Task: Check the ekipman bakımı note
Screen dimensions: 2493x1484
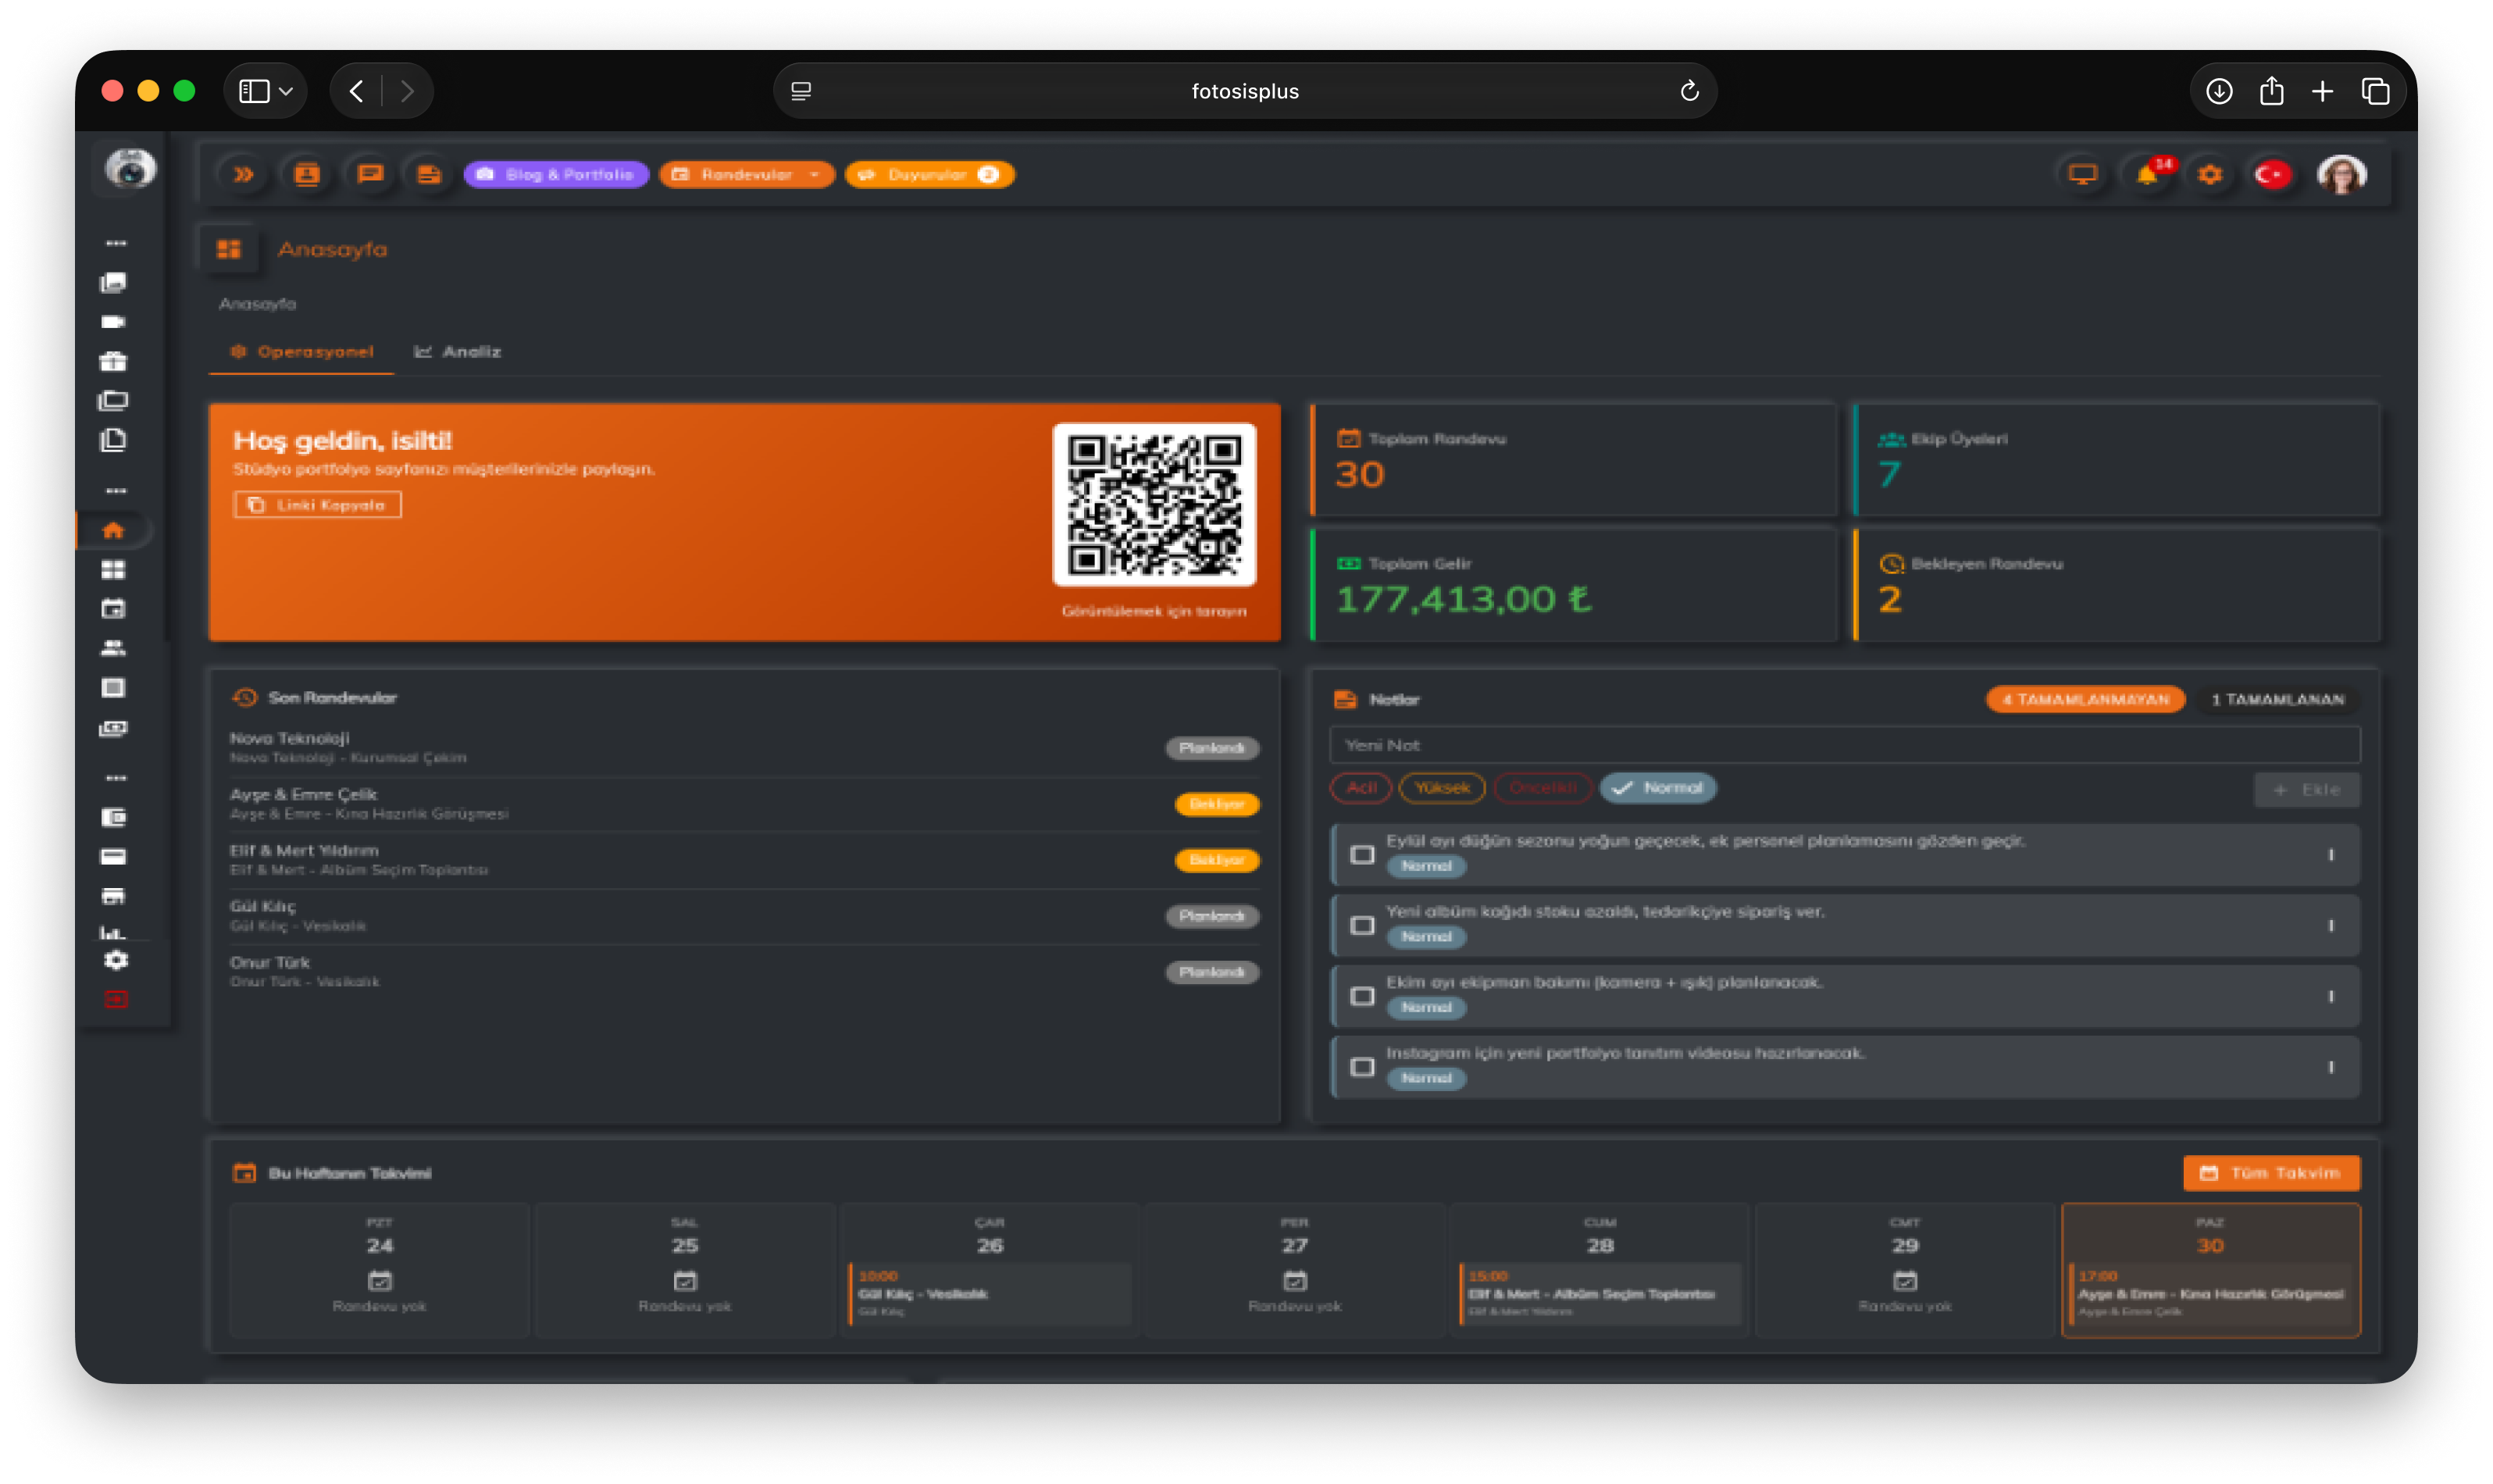Action: [1362, 997]
